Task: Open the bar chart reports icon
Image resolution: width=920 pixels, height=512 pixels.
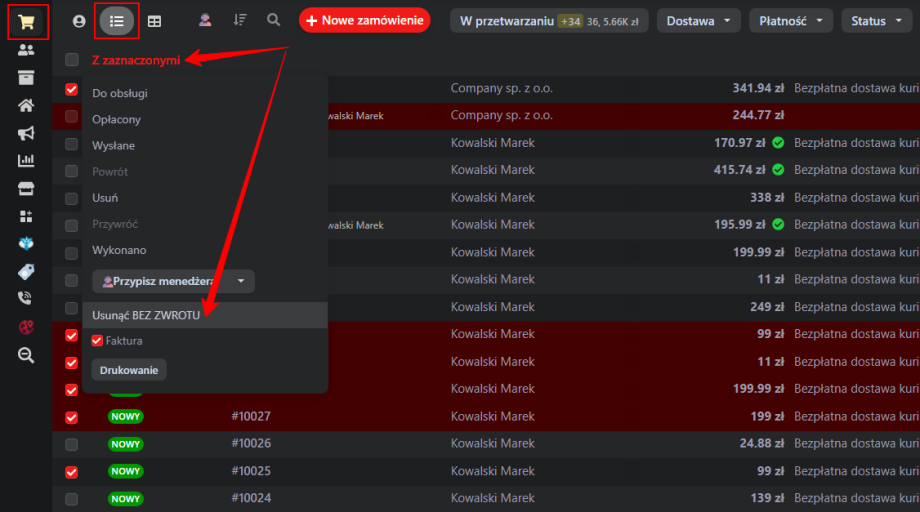Action: 26,161
